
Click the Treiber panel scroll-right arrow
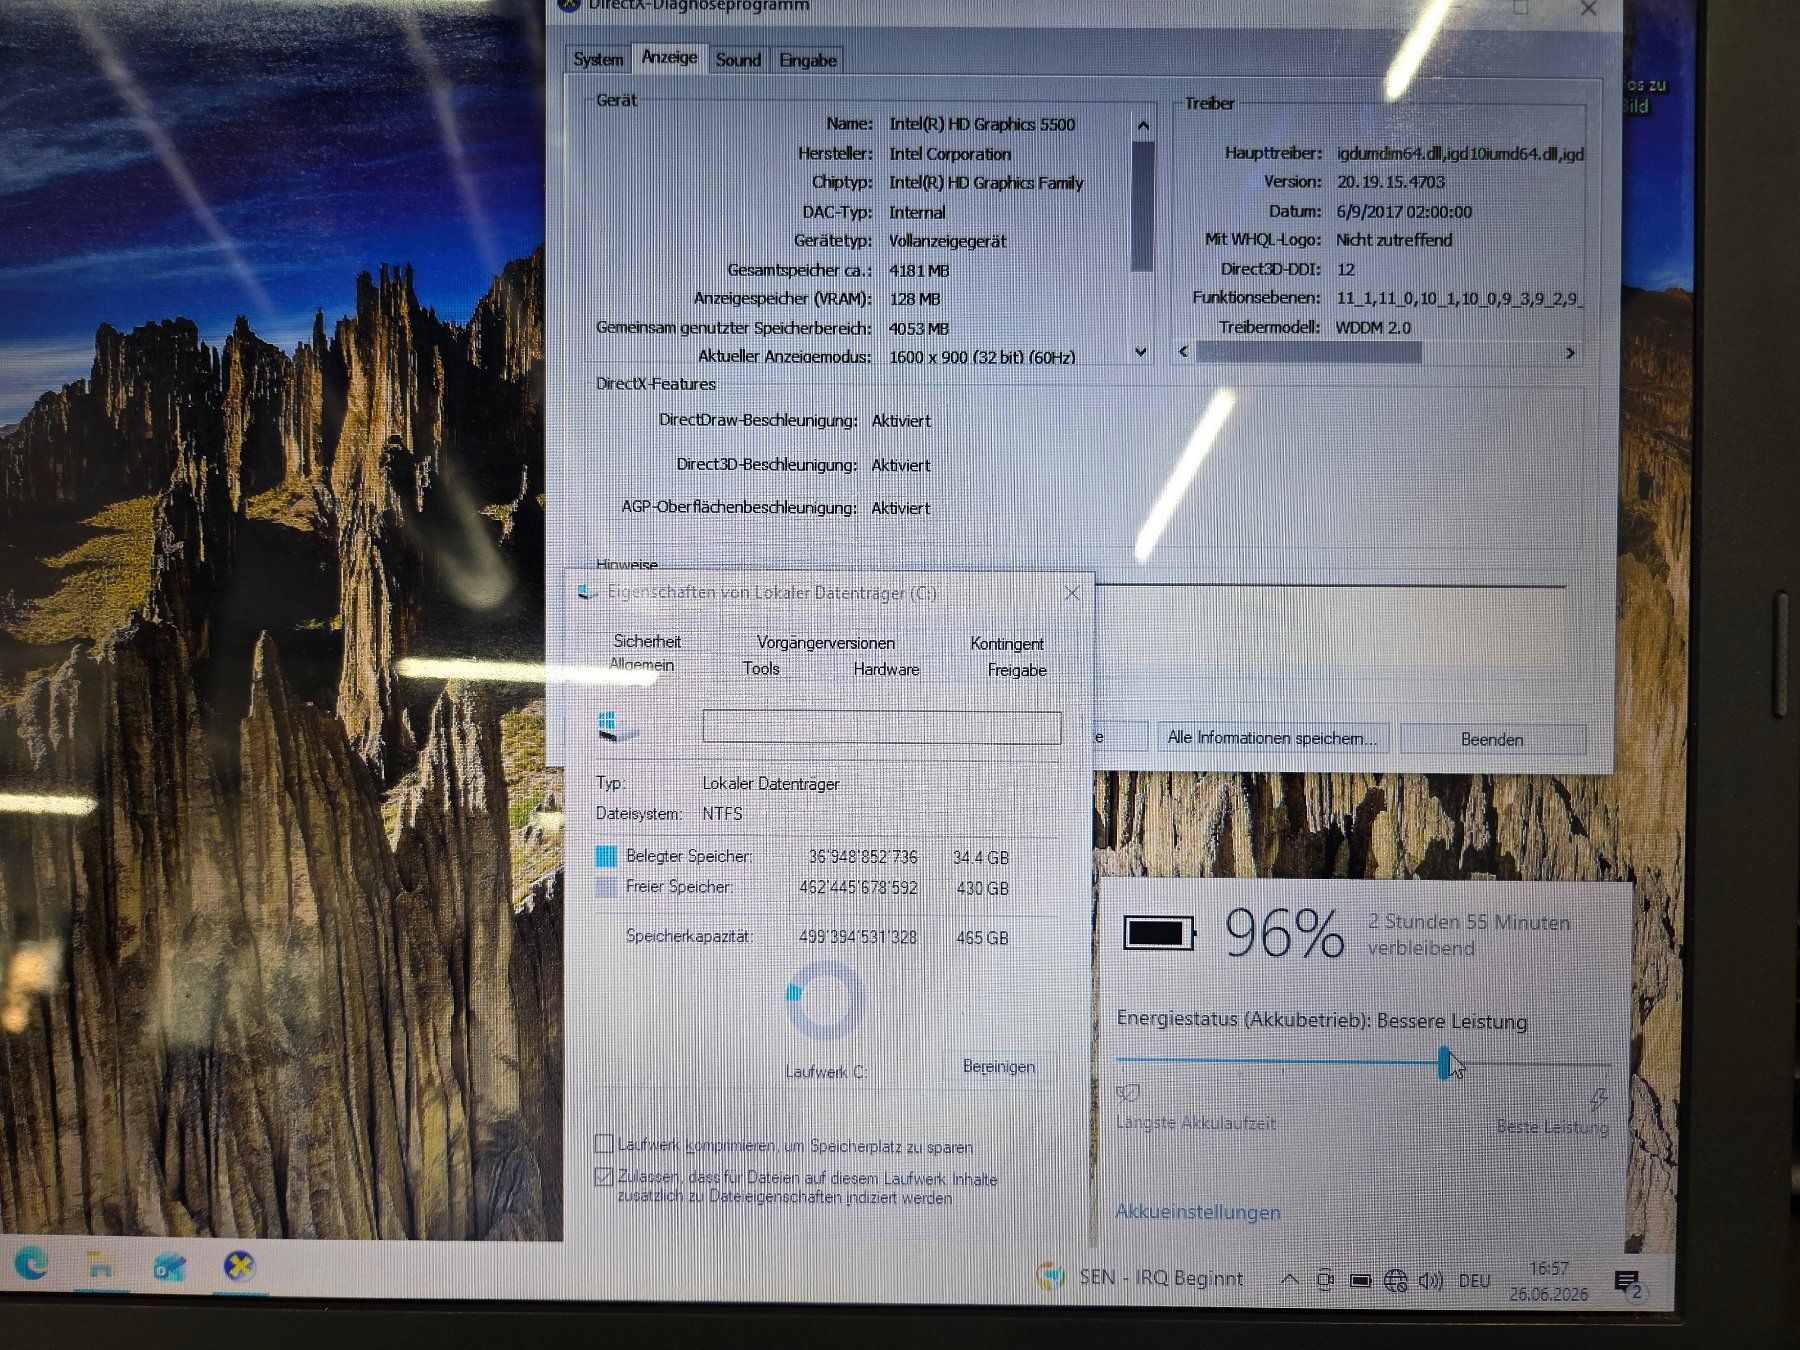tap(1570, 353)
